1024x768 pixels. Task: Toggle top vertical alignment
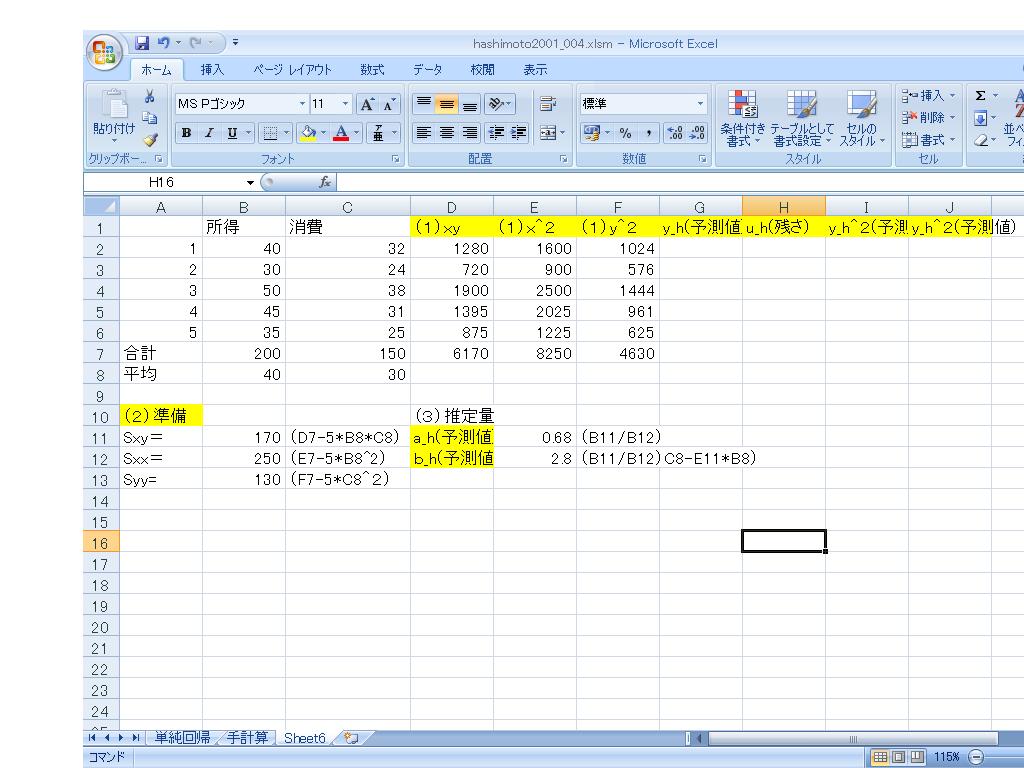point(424,104)
